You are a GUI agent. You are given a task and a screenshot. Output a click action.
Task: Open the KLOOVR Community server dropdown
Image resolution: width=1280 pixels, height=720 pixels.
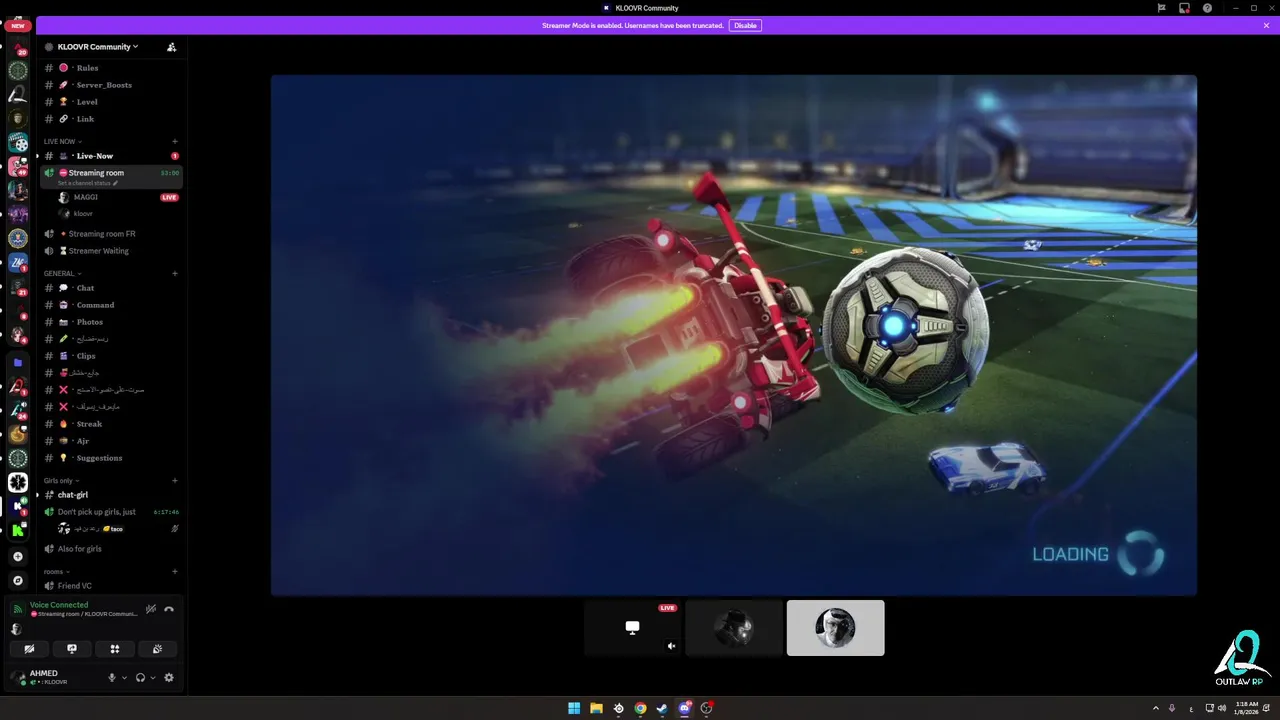[97, 47]
